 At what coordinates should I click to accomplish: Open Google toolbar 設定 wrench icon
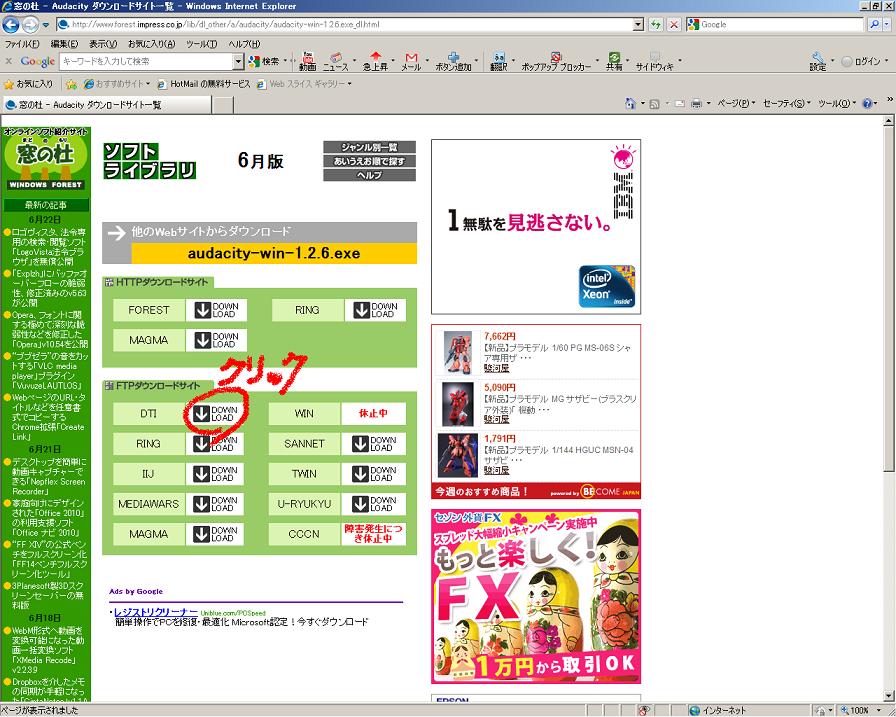point(818,61)
